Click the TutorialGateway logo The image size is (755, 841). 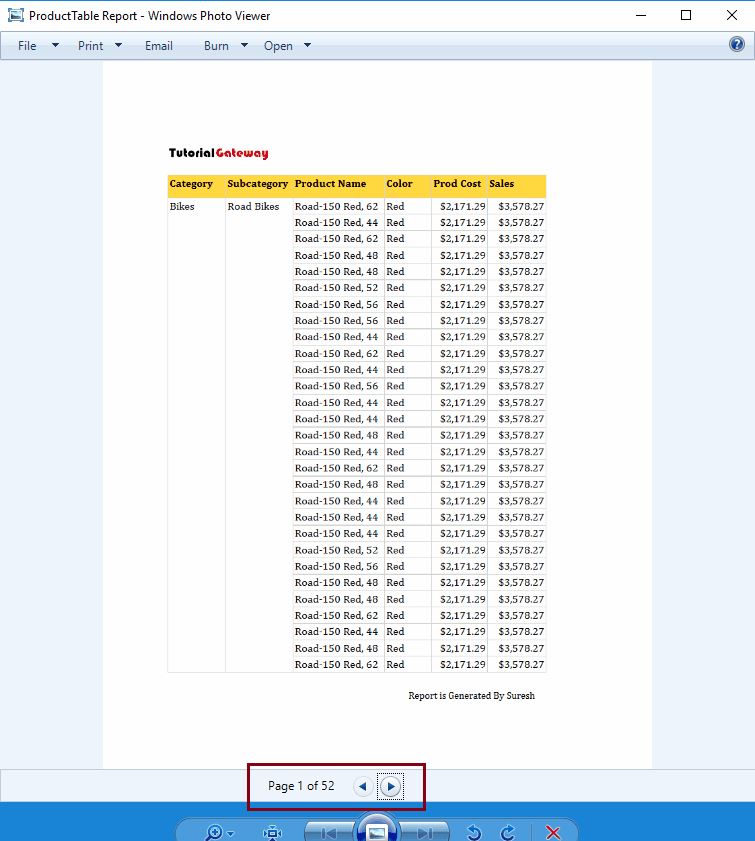coord(219,153)
